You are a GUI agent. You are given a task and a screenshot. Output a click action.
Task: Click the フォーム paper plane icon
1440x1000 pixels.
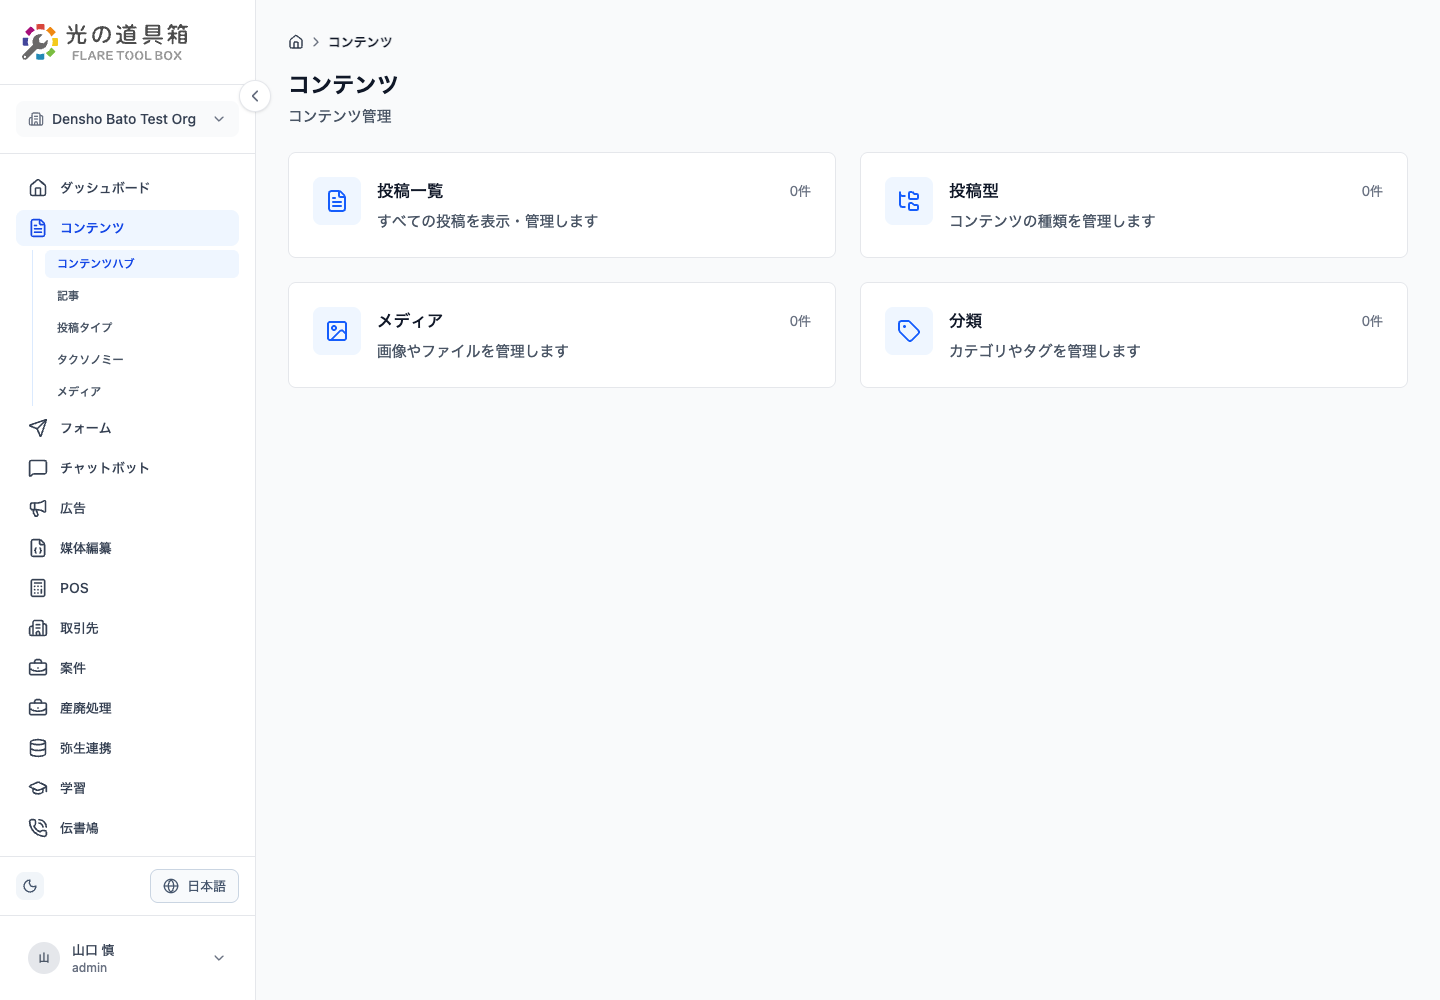click(38, 428)
